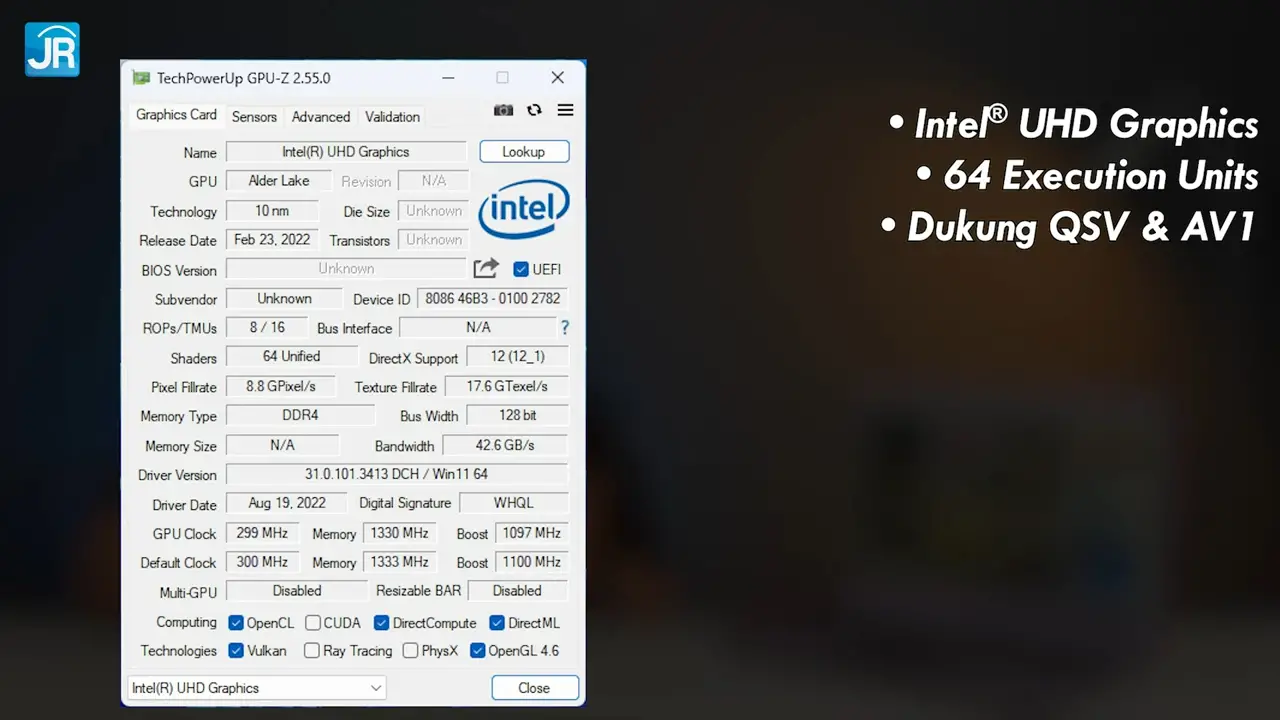Click the Driver Version text field
Screen dimensions: 1280x720
click(396, 474)
